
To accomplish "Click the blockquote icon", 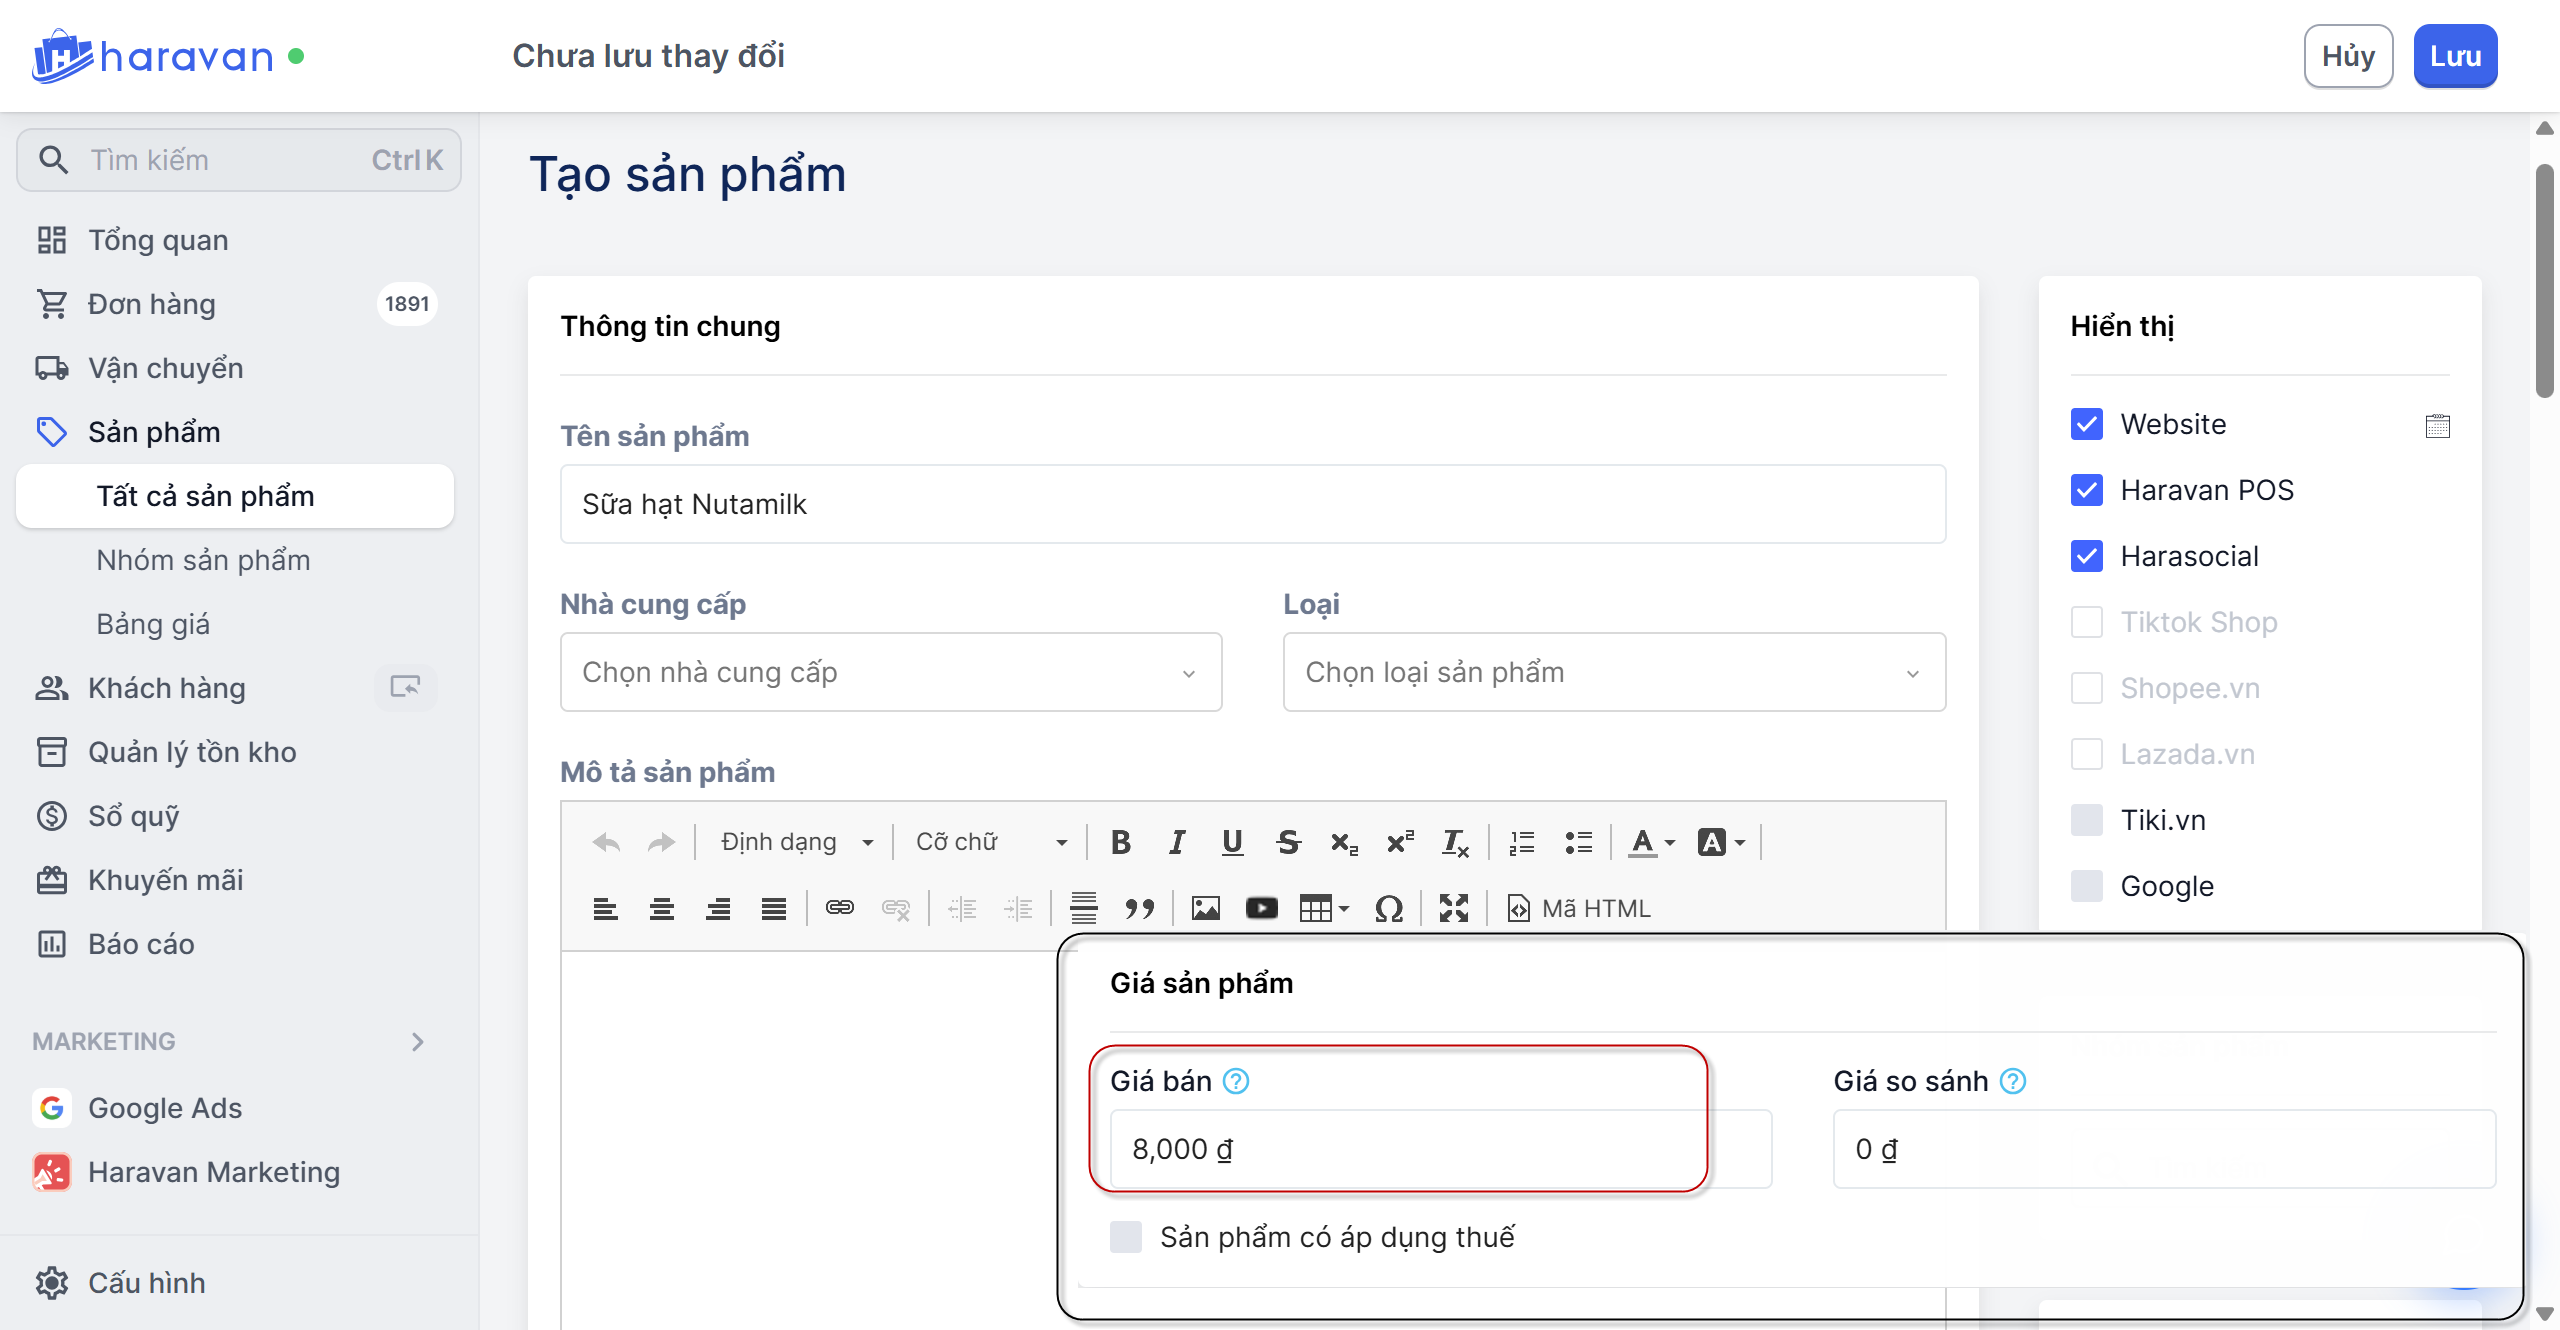I will click(1139, 908).
